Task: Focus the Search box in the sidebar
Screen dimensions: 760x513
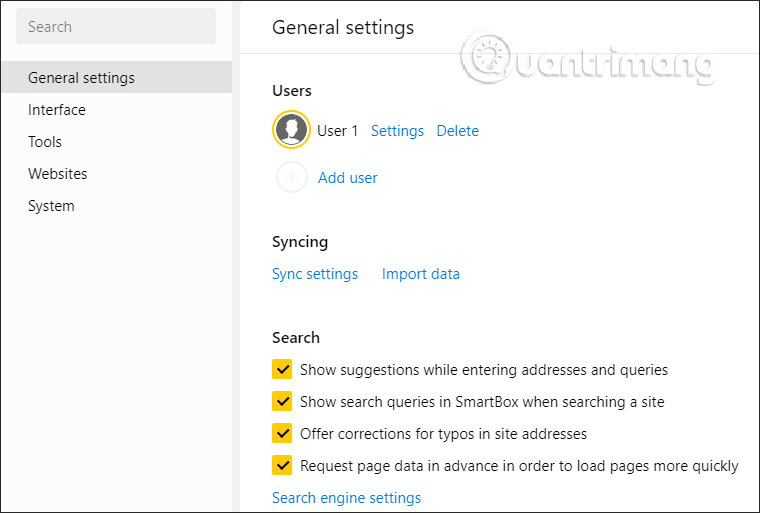Action: point(116,27)
